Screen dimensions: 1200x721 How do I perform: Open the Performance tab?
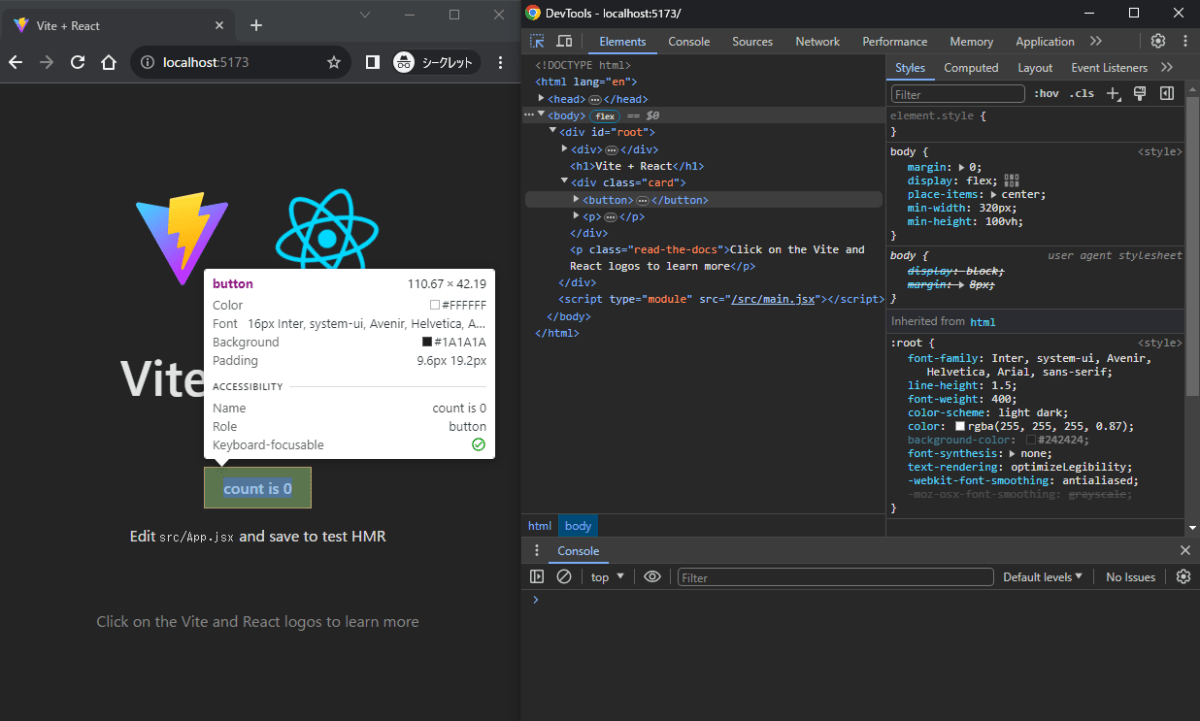[x=895, y=41]
